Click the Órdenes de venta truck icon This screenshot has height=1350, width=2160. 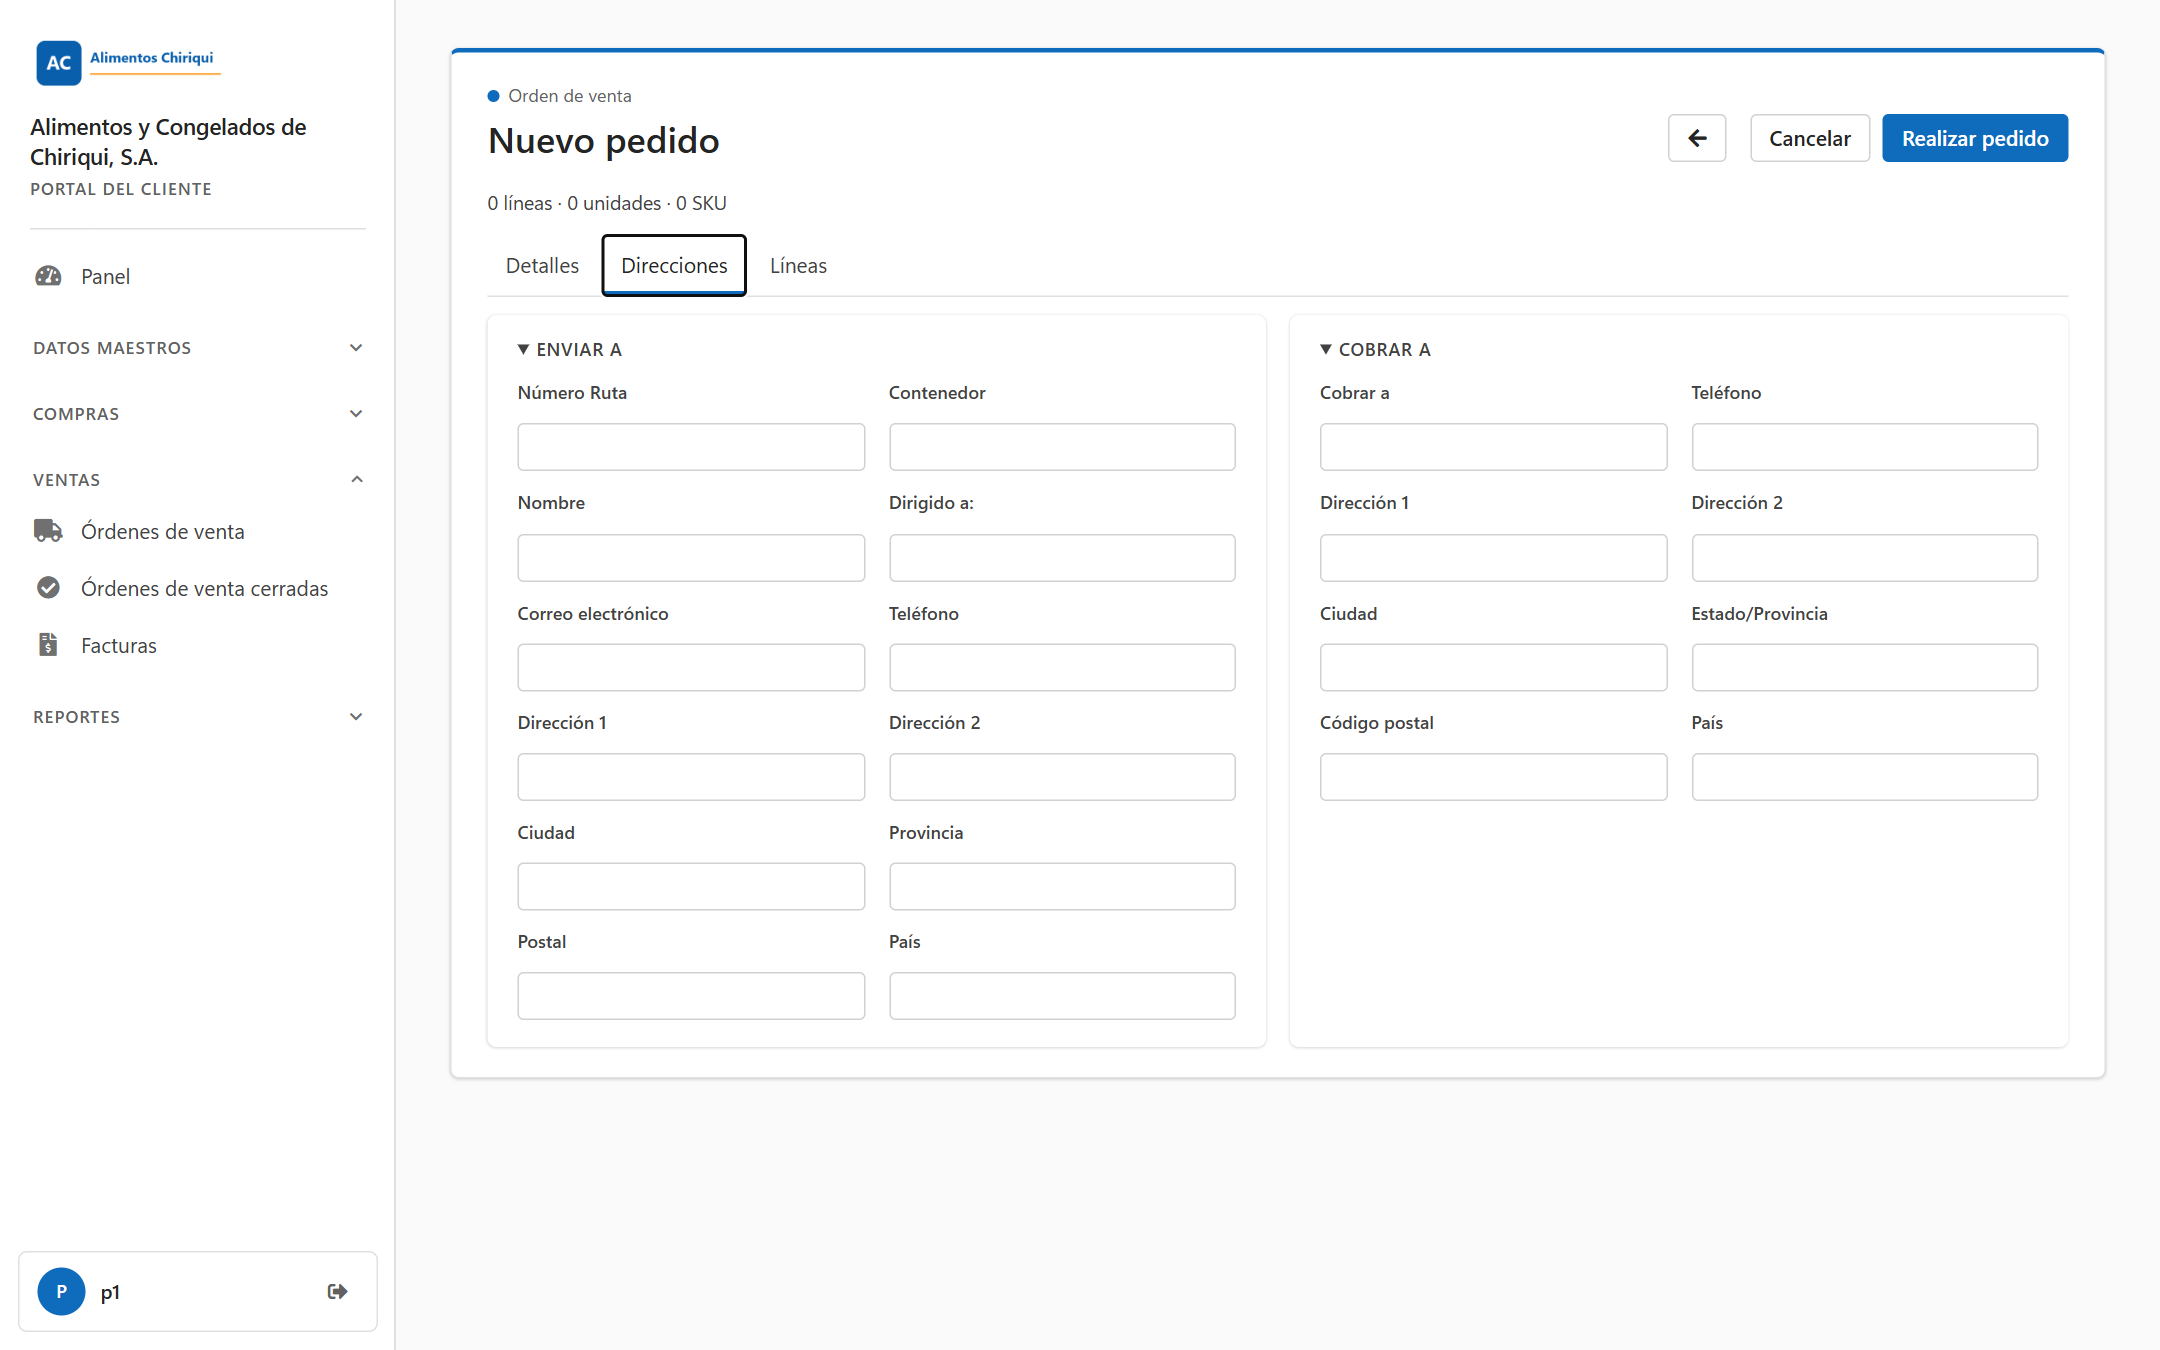coord(48,531)
